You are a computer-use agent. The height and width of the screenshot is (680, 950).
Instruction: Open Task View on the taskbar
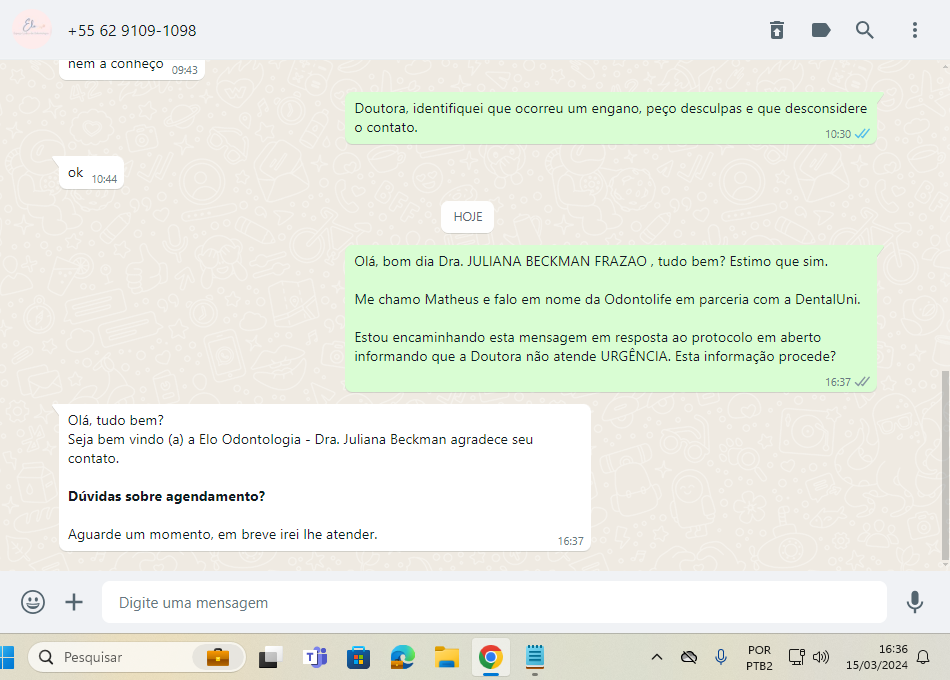point(270,657)
